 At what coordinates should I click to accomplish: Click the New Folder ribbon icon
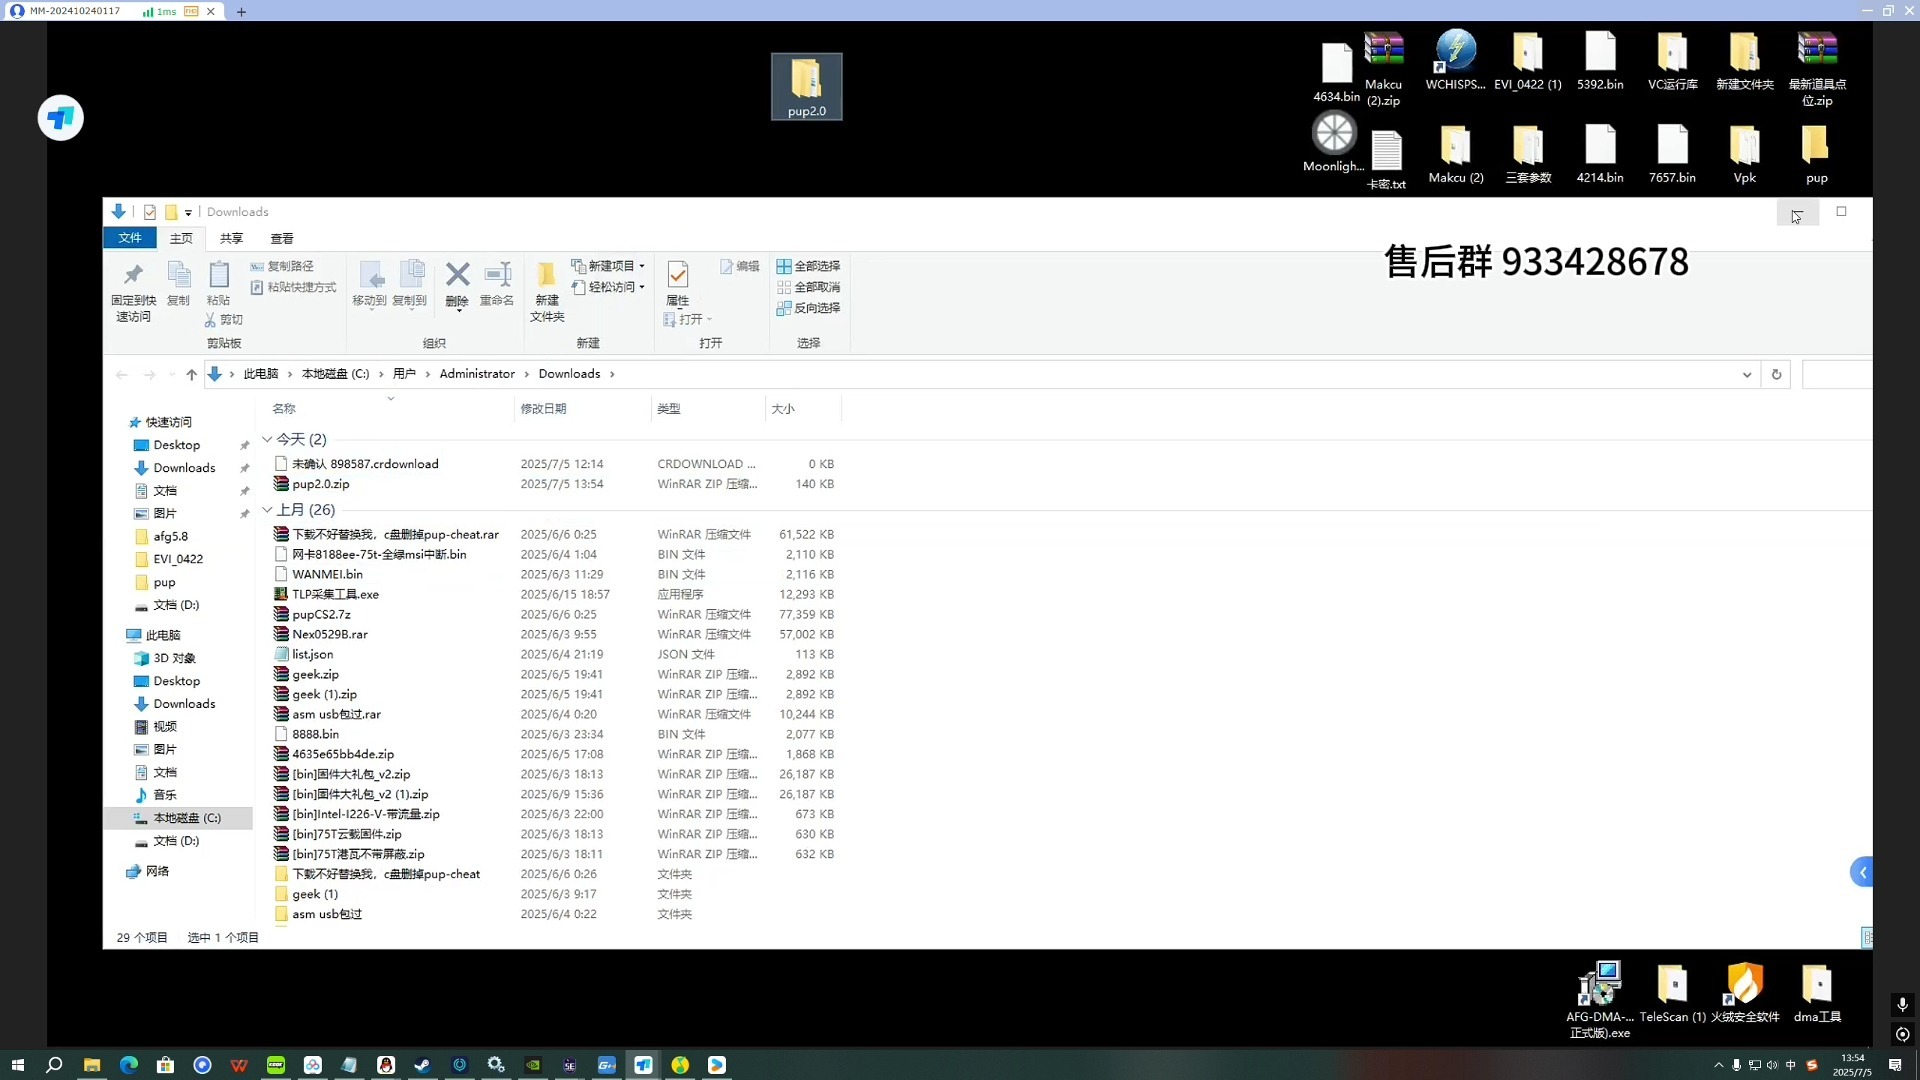pos(546,275)
